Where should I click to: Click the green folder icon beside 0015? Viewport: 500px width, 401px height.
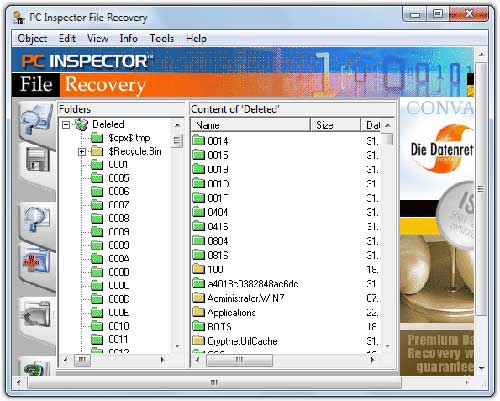[x=199, y=155]
